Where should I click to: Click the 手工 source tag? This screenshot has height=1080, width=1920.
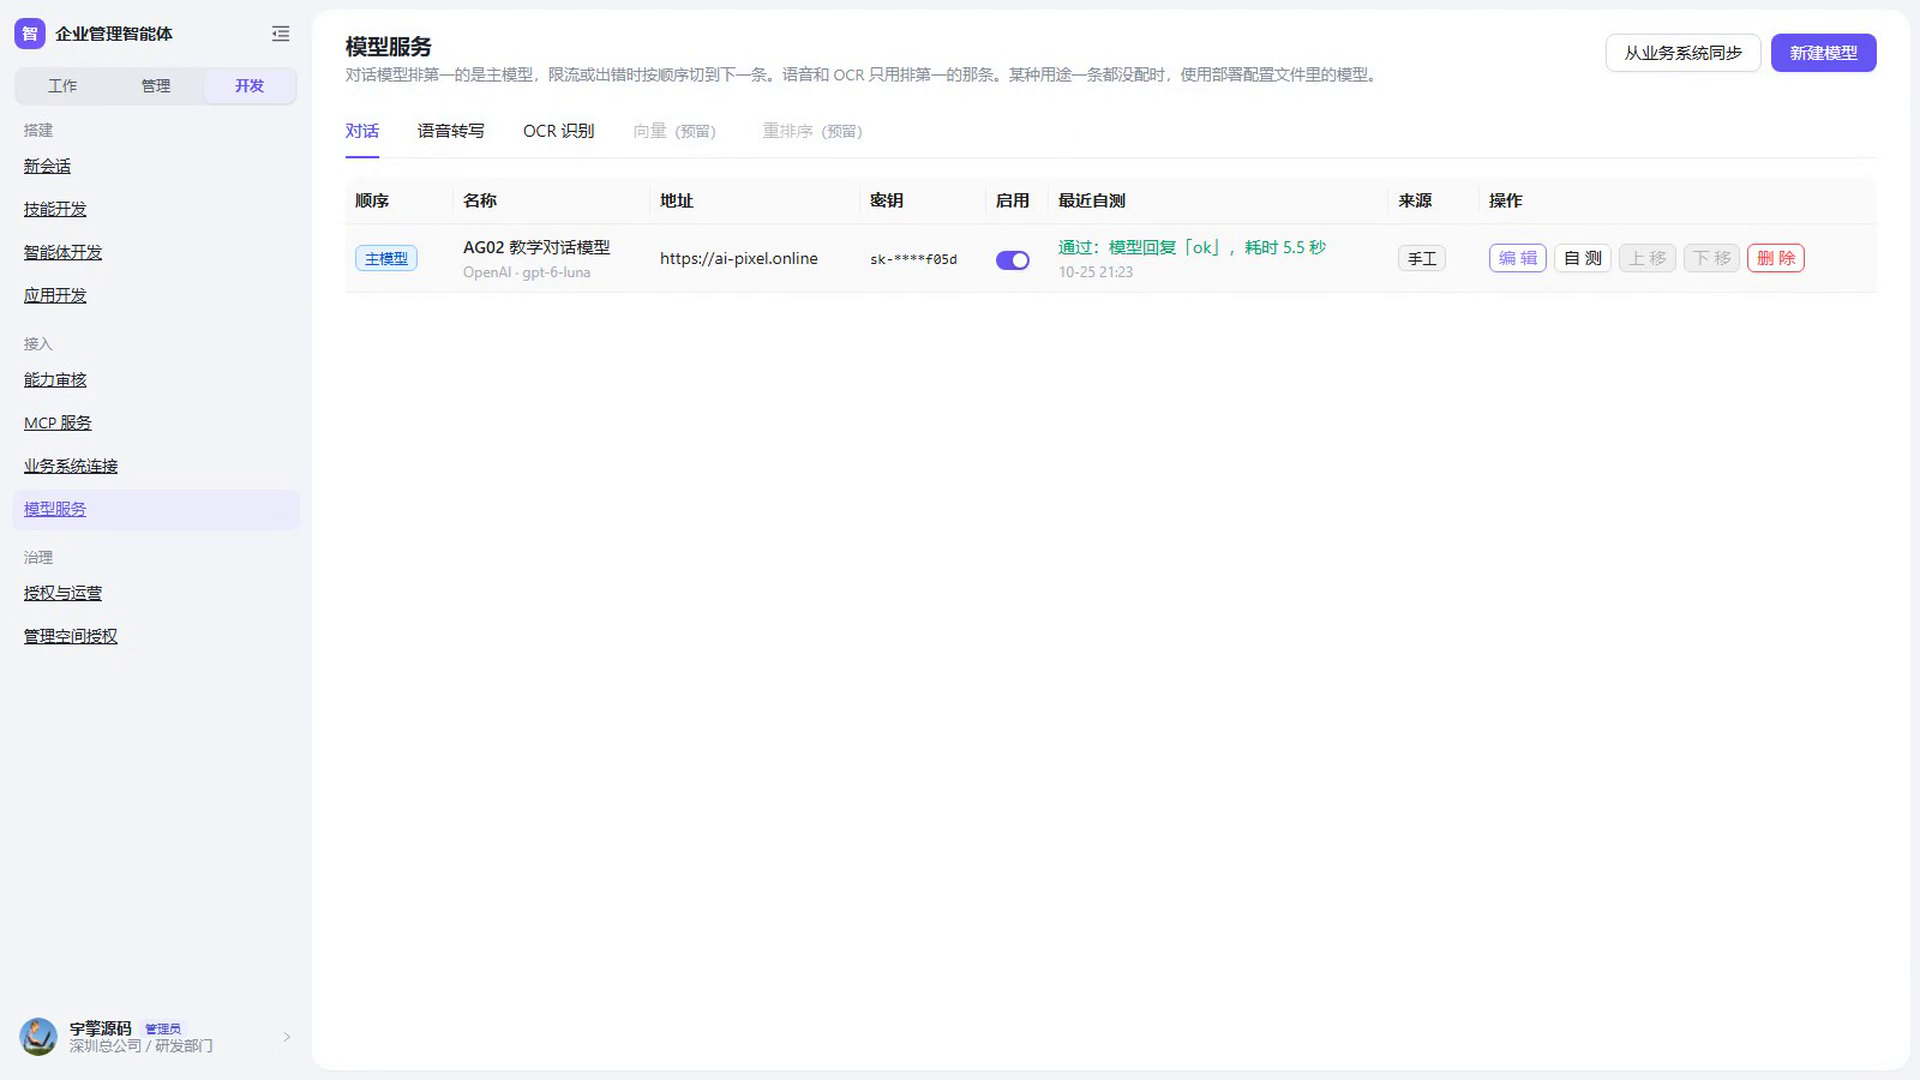(1422, 259)
